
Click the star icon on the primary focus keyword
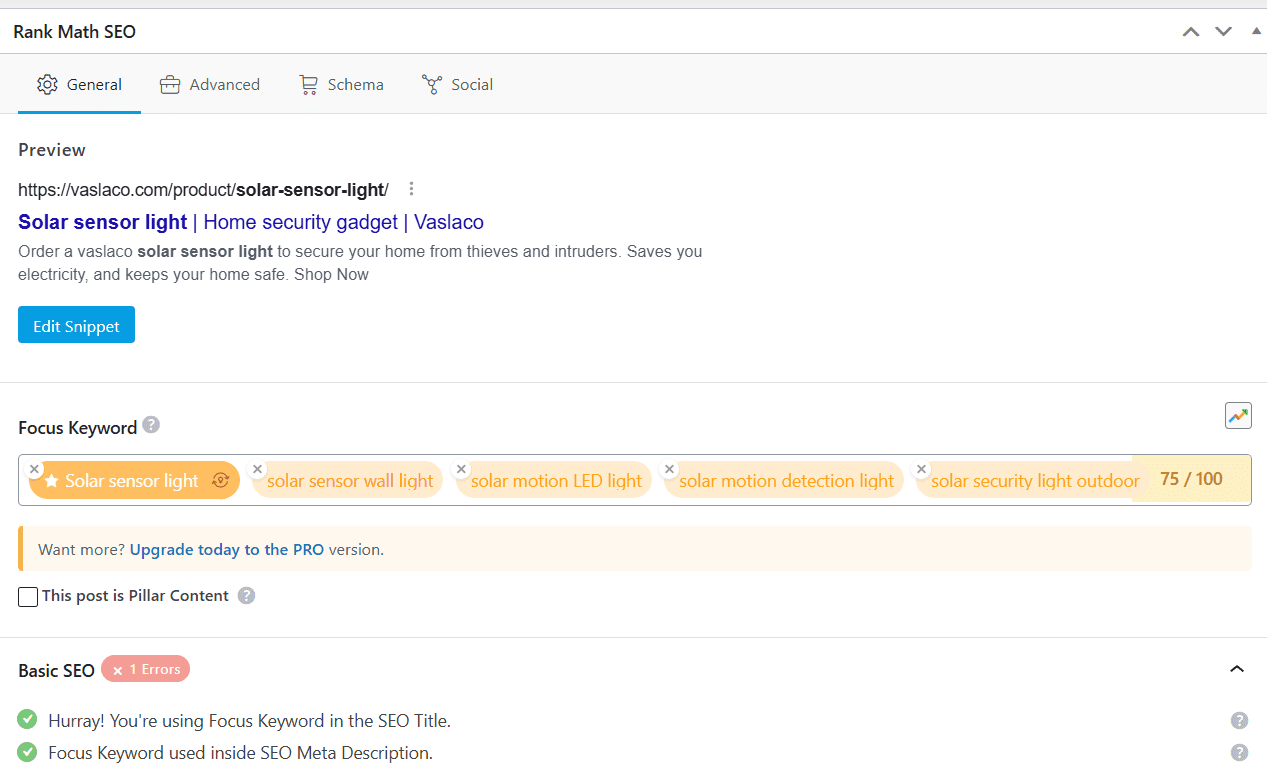pos(51,480)
